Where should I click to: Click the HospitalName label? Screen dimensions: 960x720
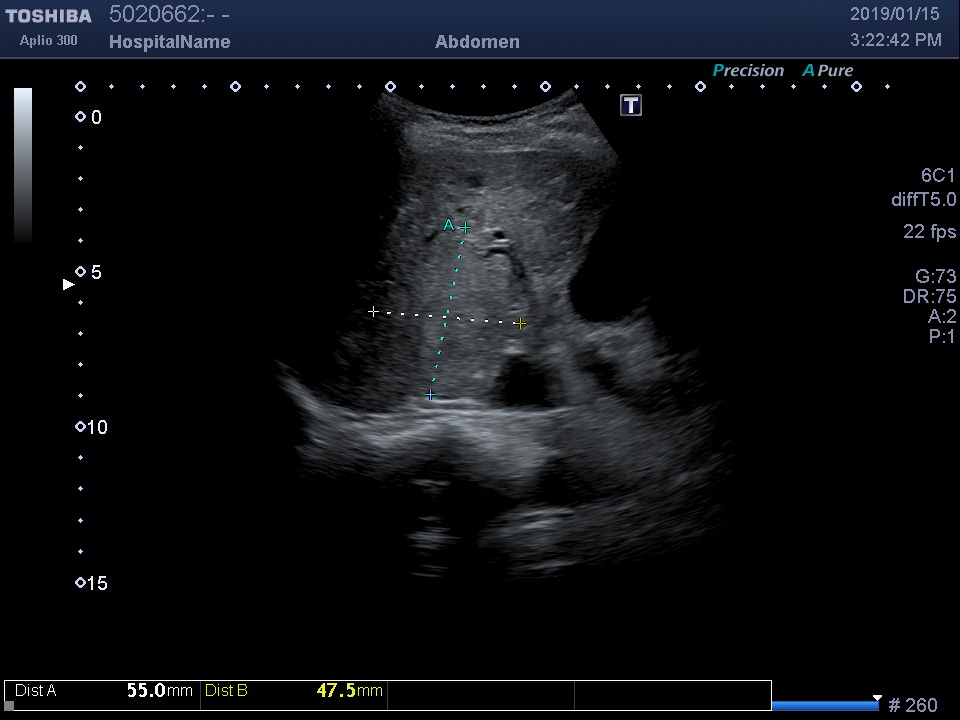[x=169, y=42]
